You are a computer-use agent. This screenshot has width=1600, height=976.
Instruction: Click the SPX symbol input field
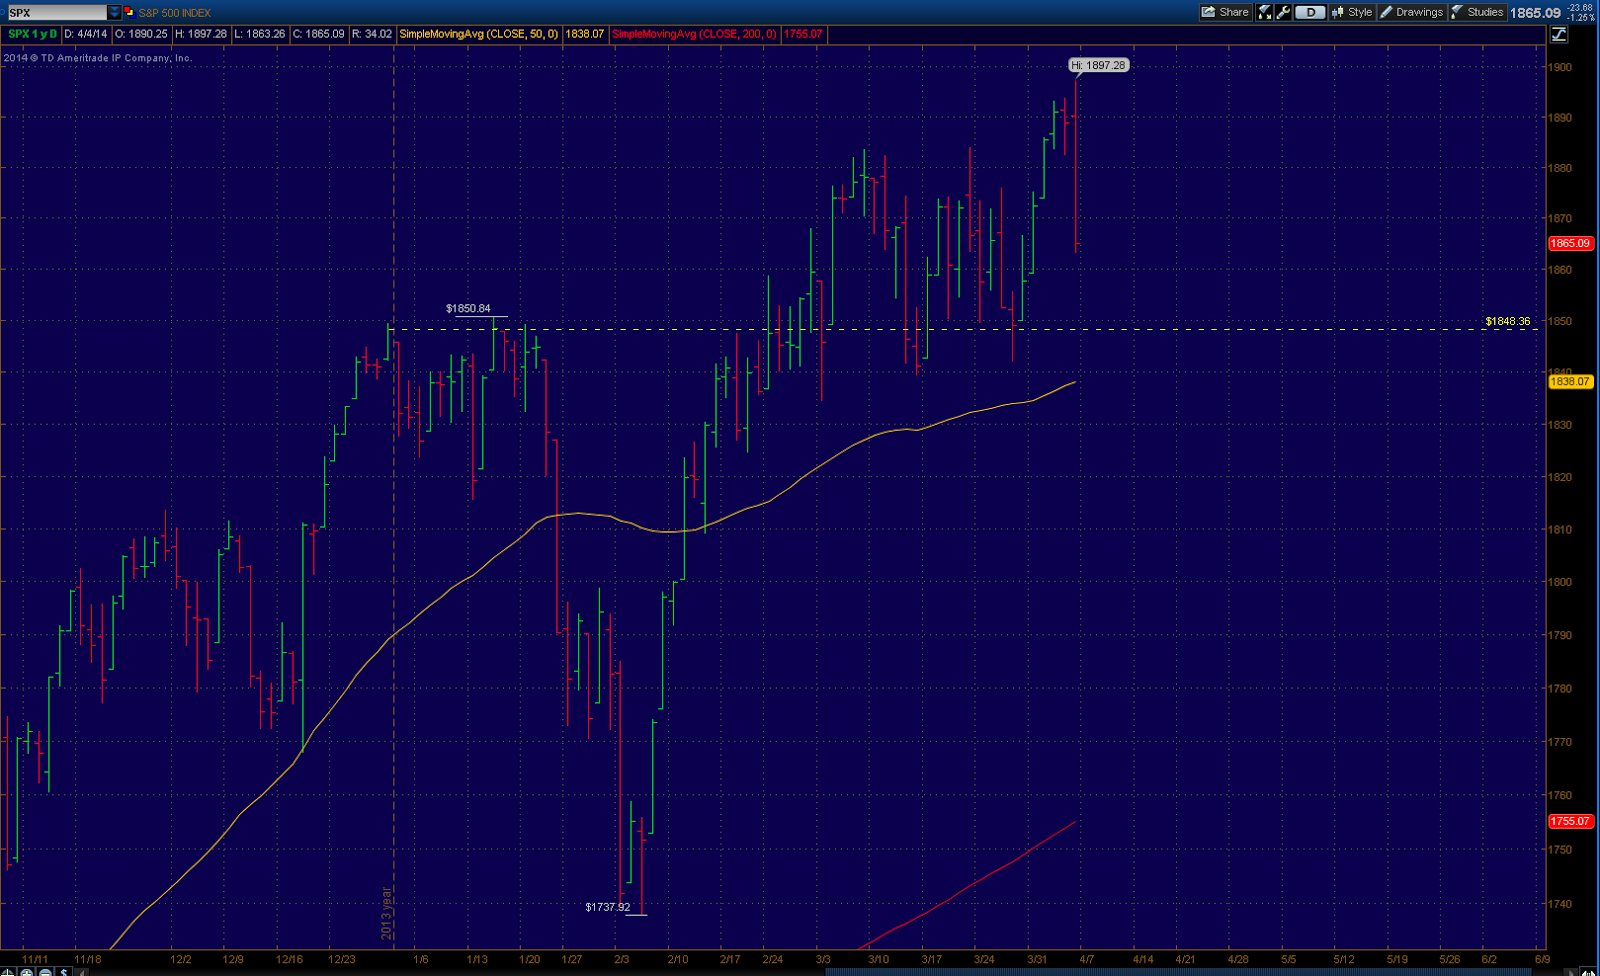(57, 12)
